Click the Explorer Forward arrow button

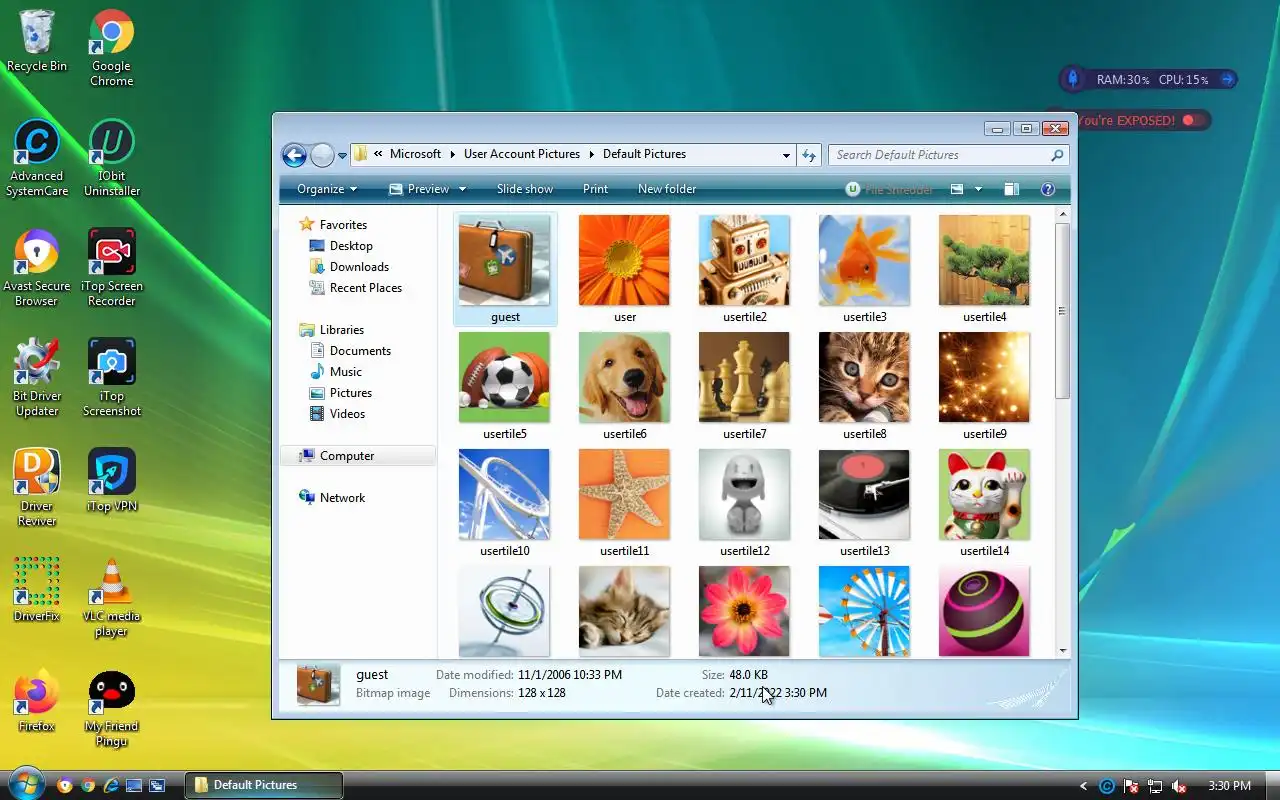click(322, 155)
